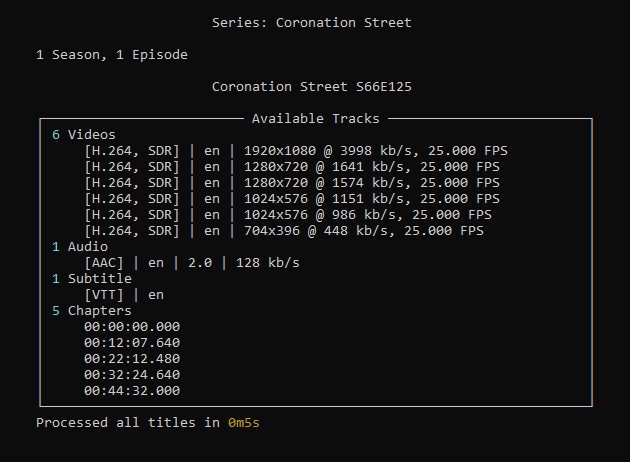The height and width of the screenshot is (462, 630).
Task: Select the 1920x1080 @ 3998 kb/s video track
Action: (x=295, y=151)
